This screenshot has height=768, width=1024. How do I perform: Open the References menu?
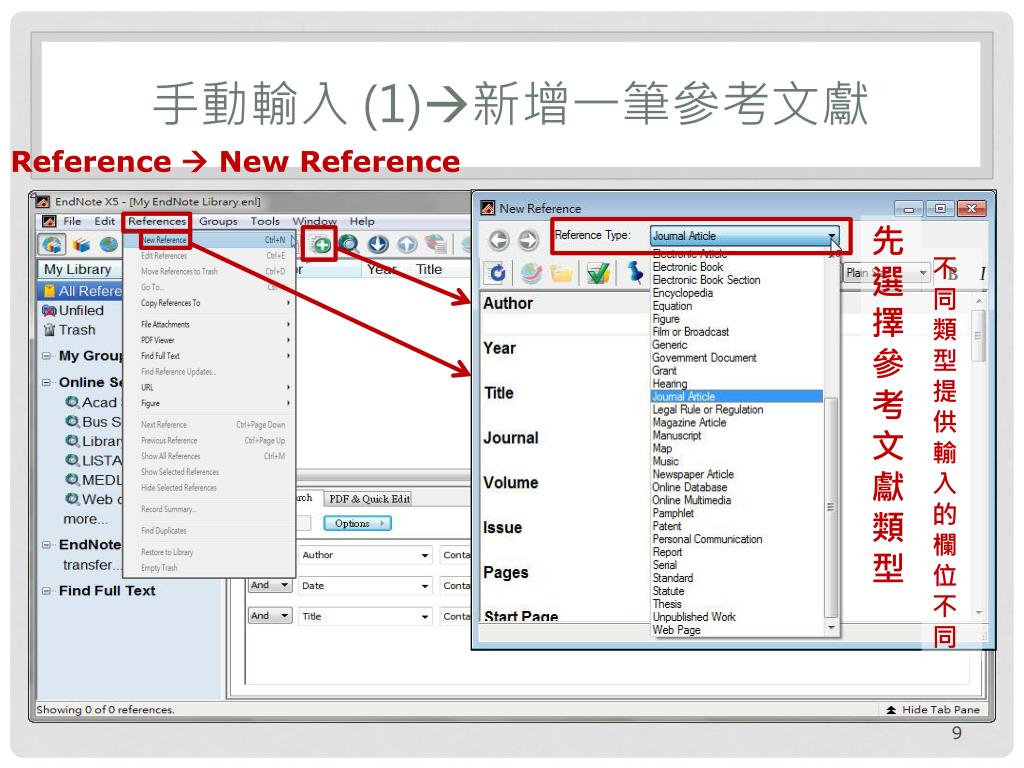click(157, 221)
